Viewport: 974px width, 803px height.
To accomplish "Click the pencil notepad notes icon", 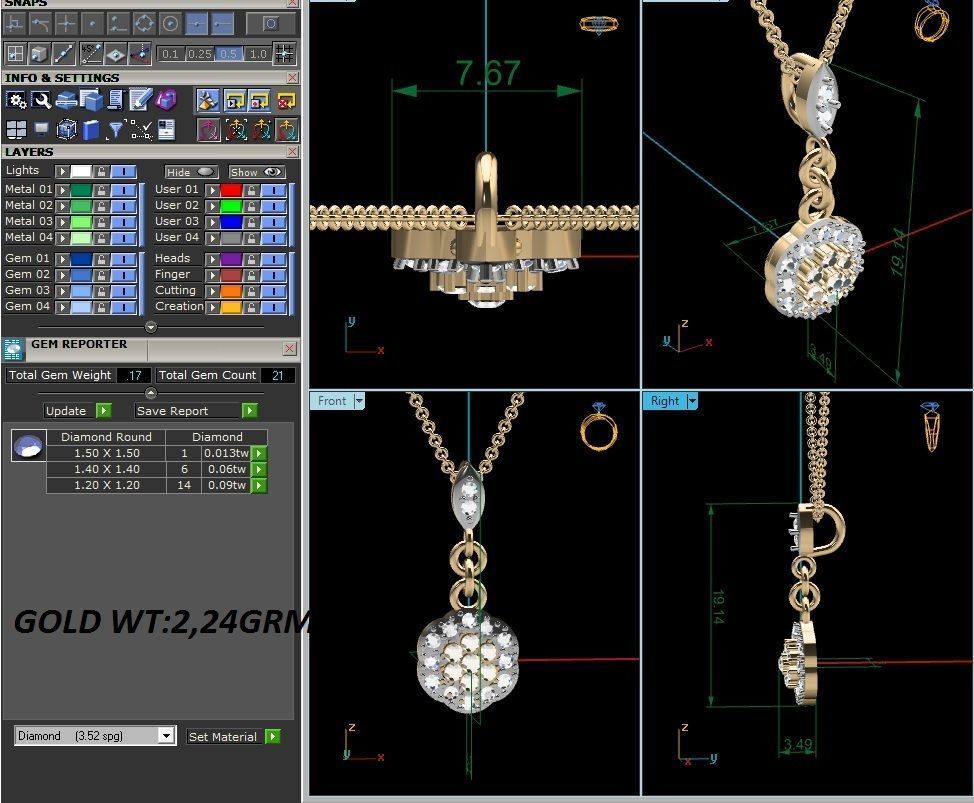I will (x=140, y=100).
